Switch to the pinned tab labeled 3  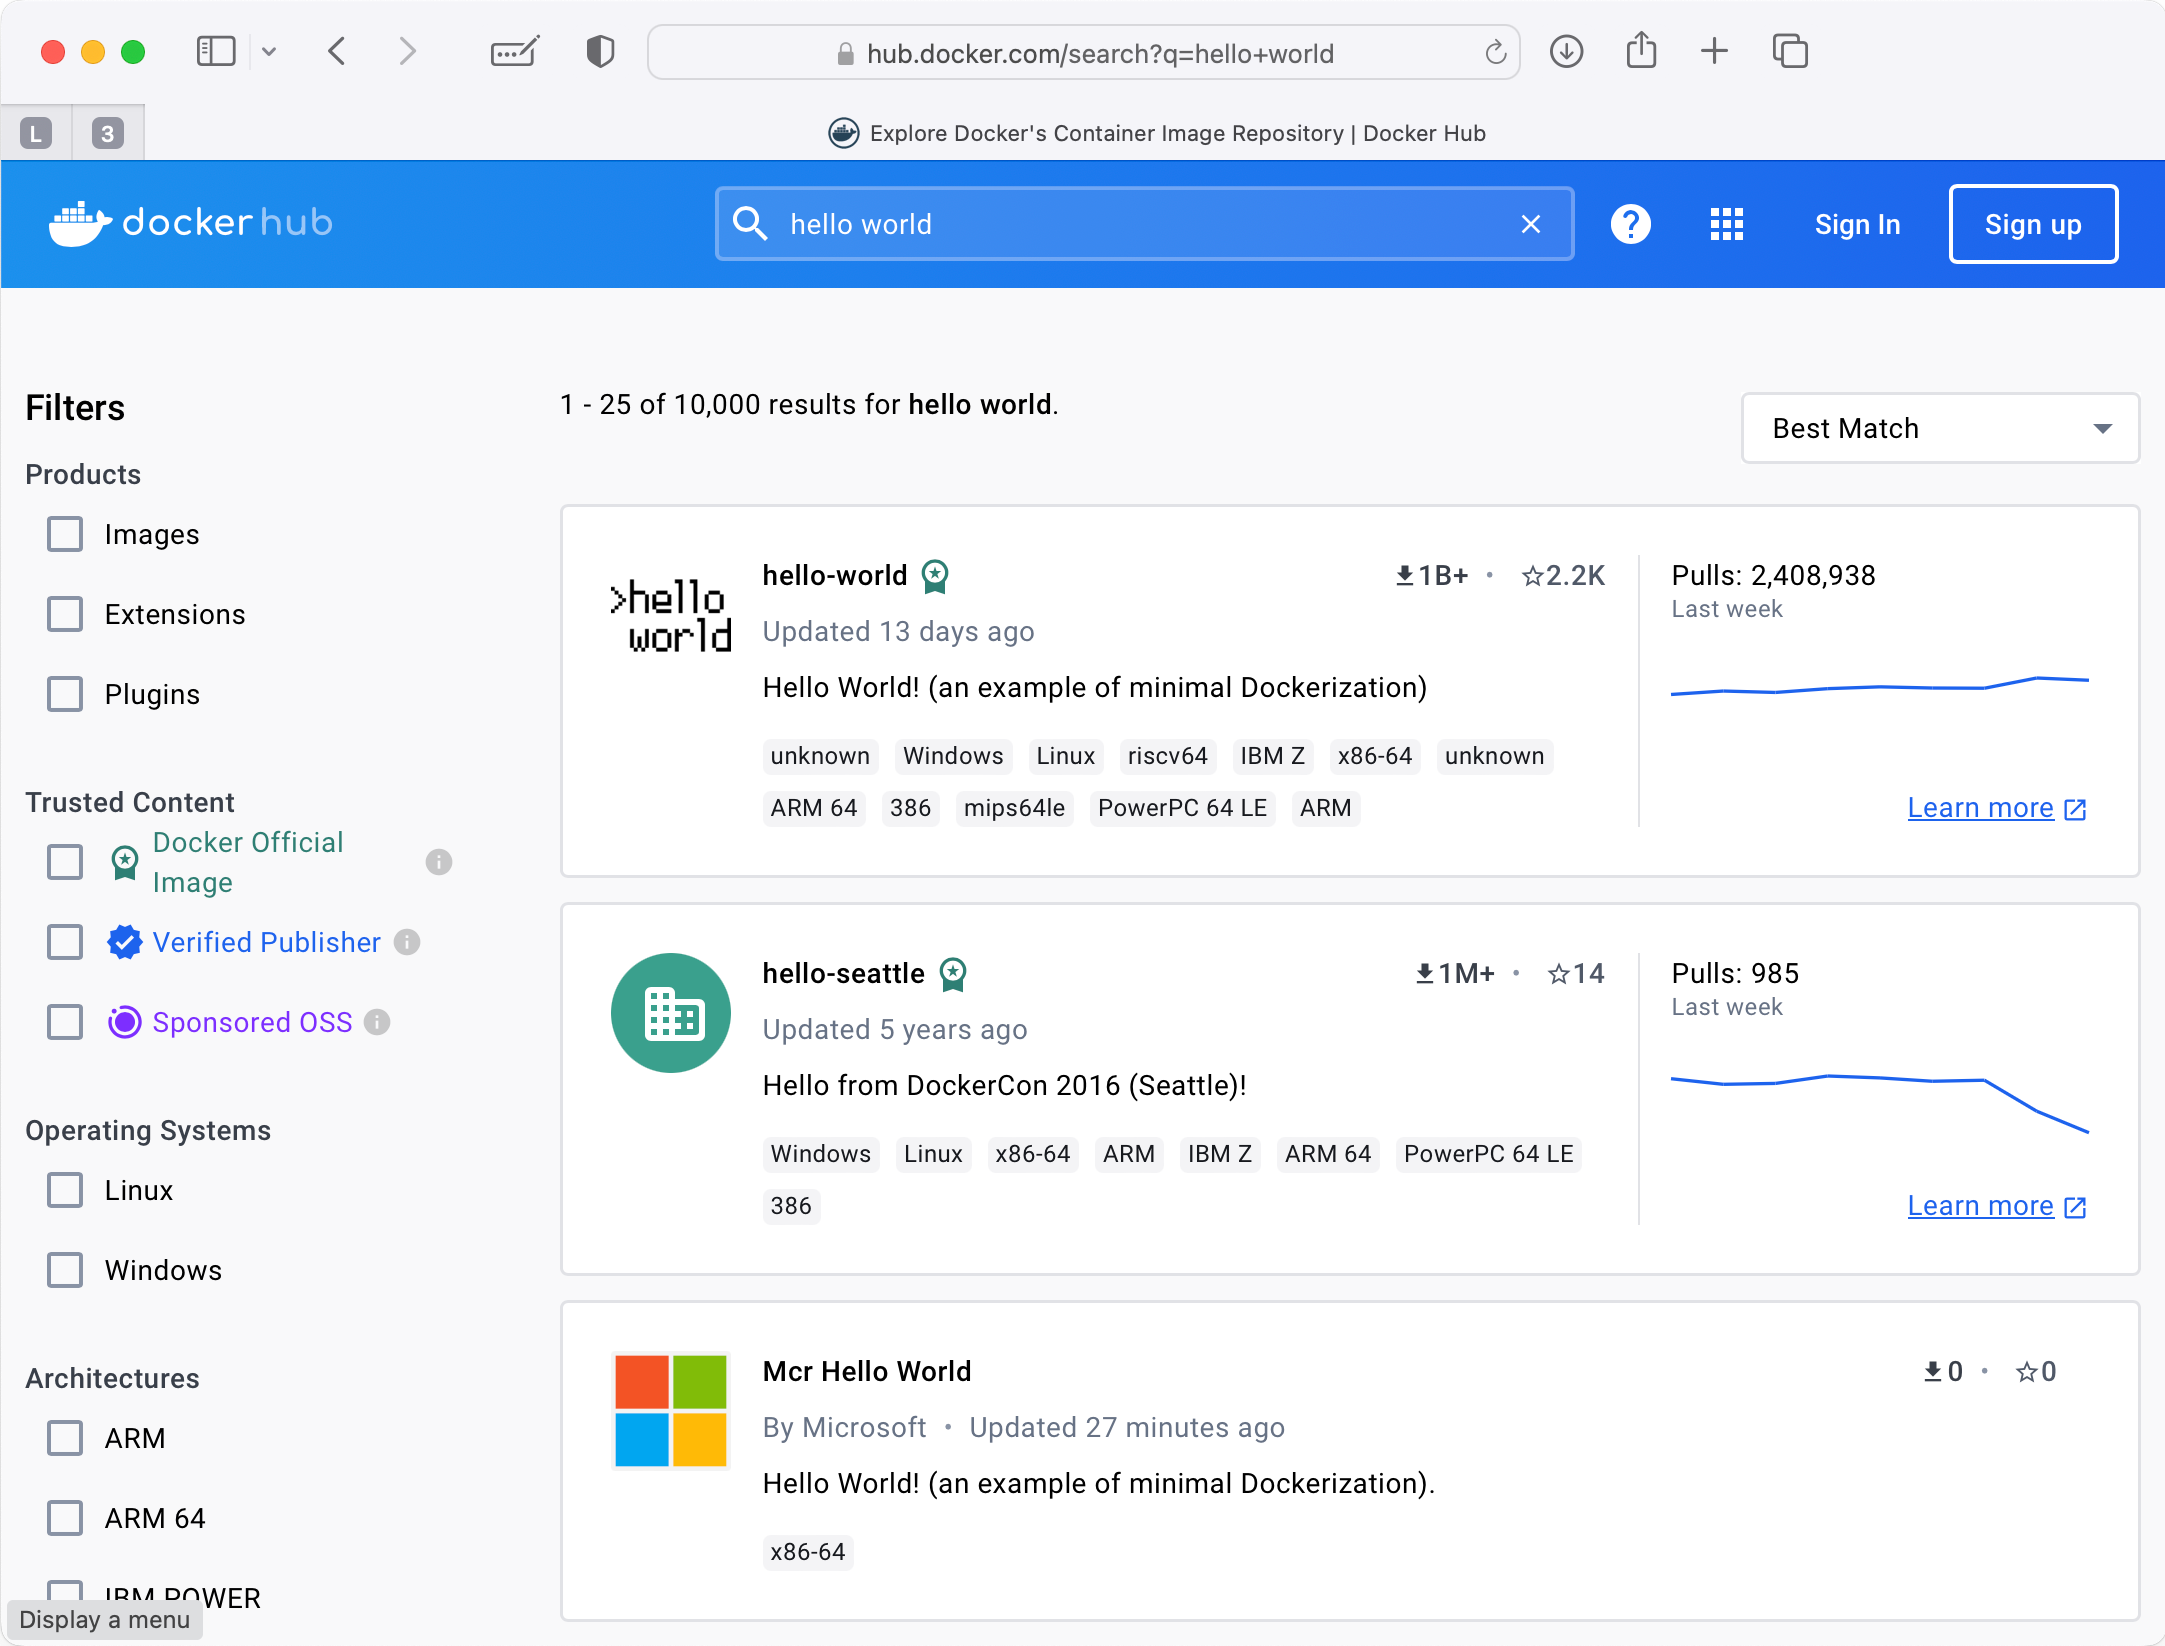tap(108, 133)
